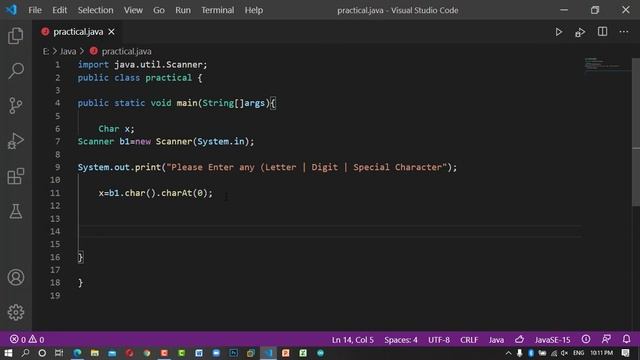
Task: Open Microsoft Edge from taskbar
Action: coord(77,353)
